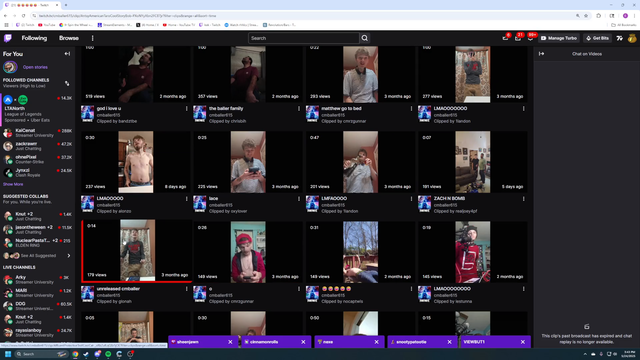Open the whispers icon with 21 badge

pyautogui.click(x=518, y=38)
